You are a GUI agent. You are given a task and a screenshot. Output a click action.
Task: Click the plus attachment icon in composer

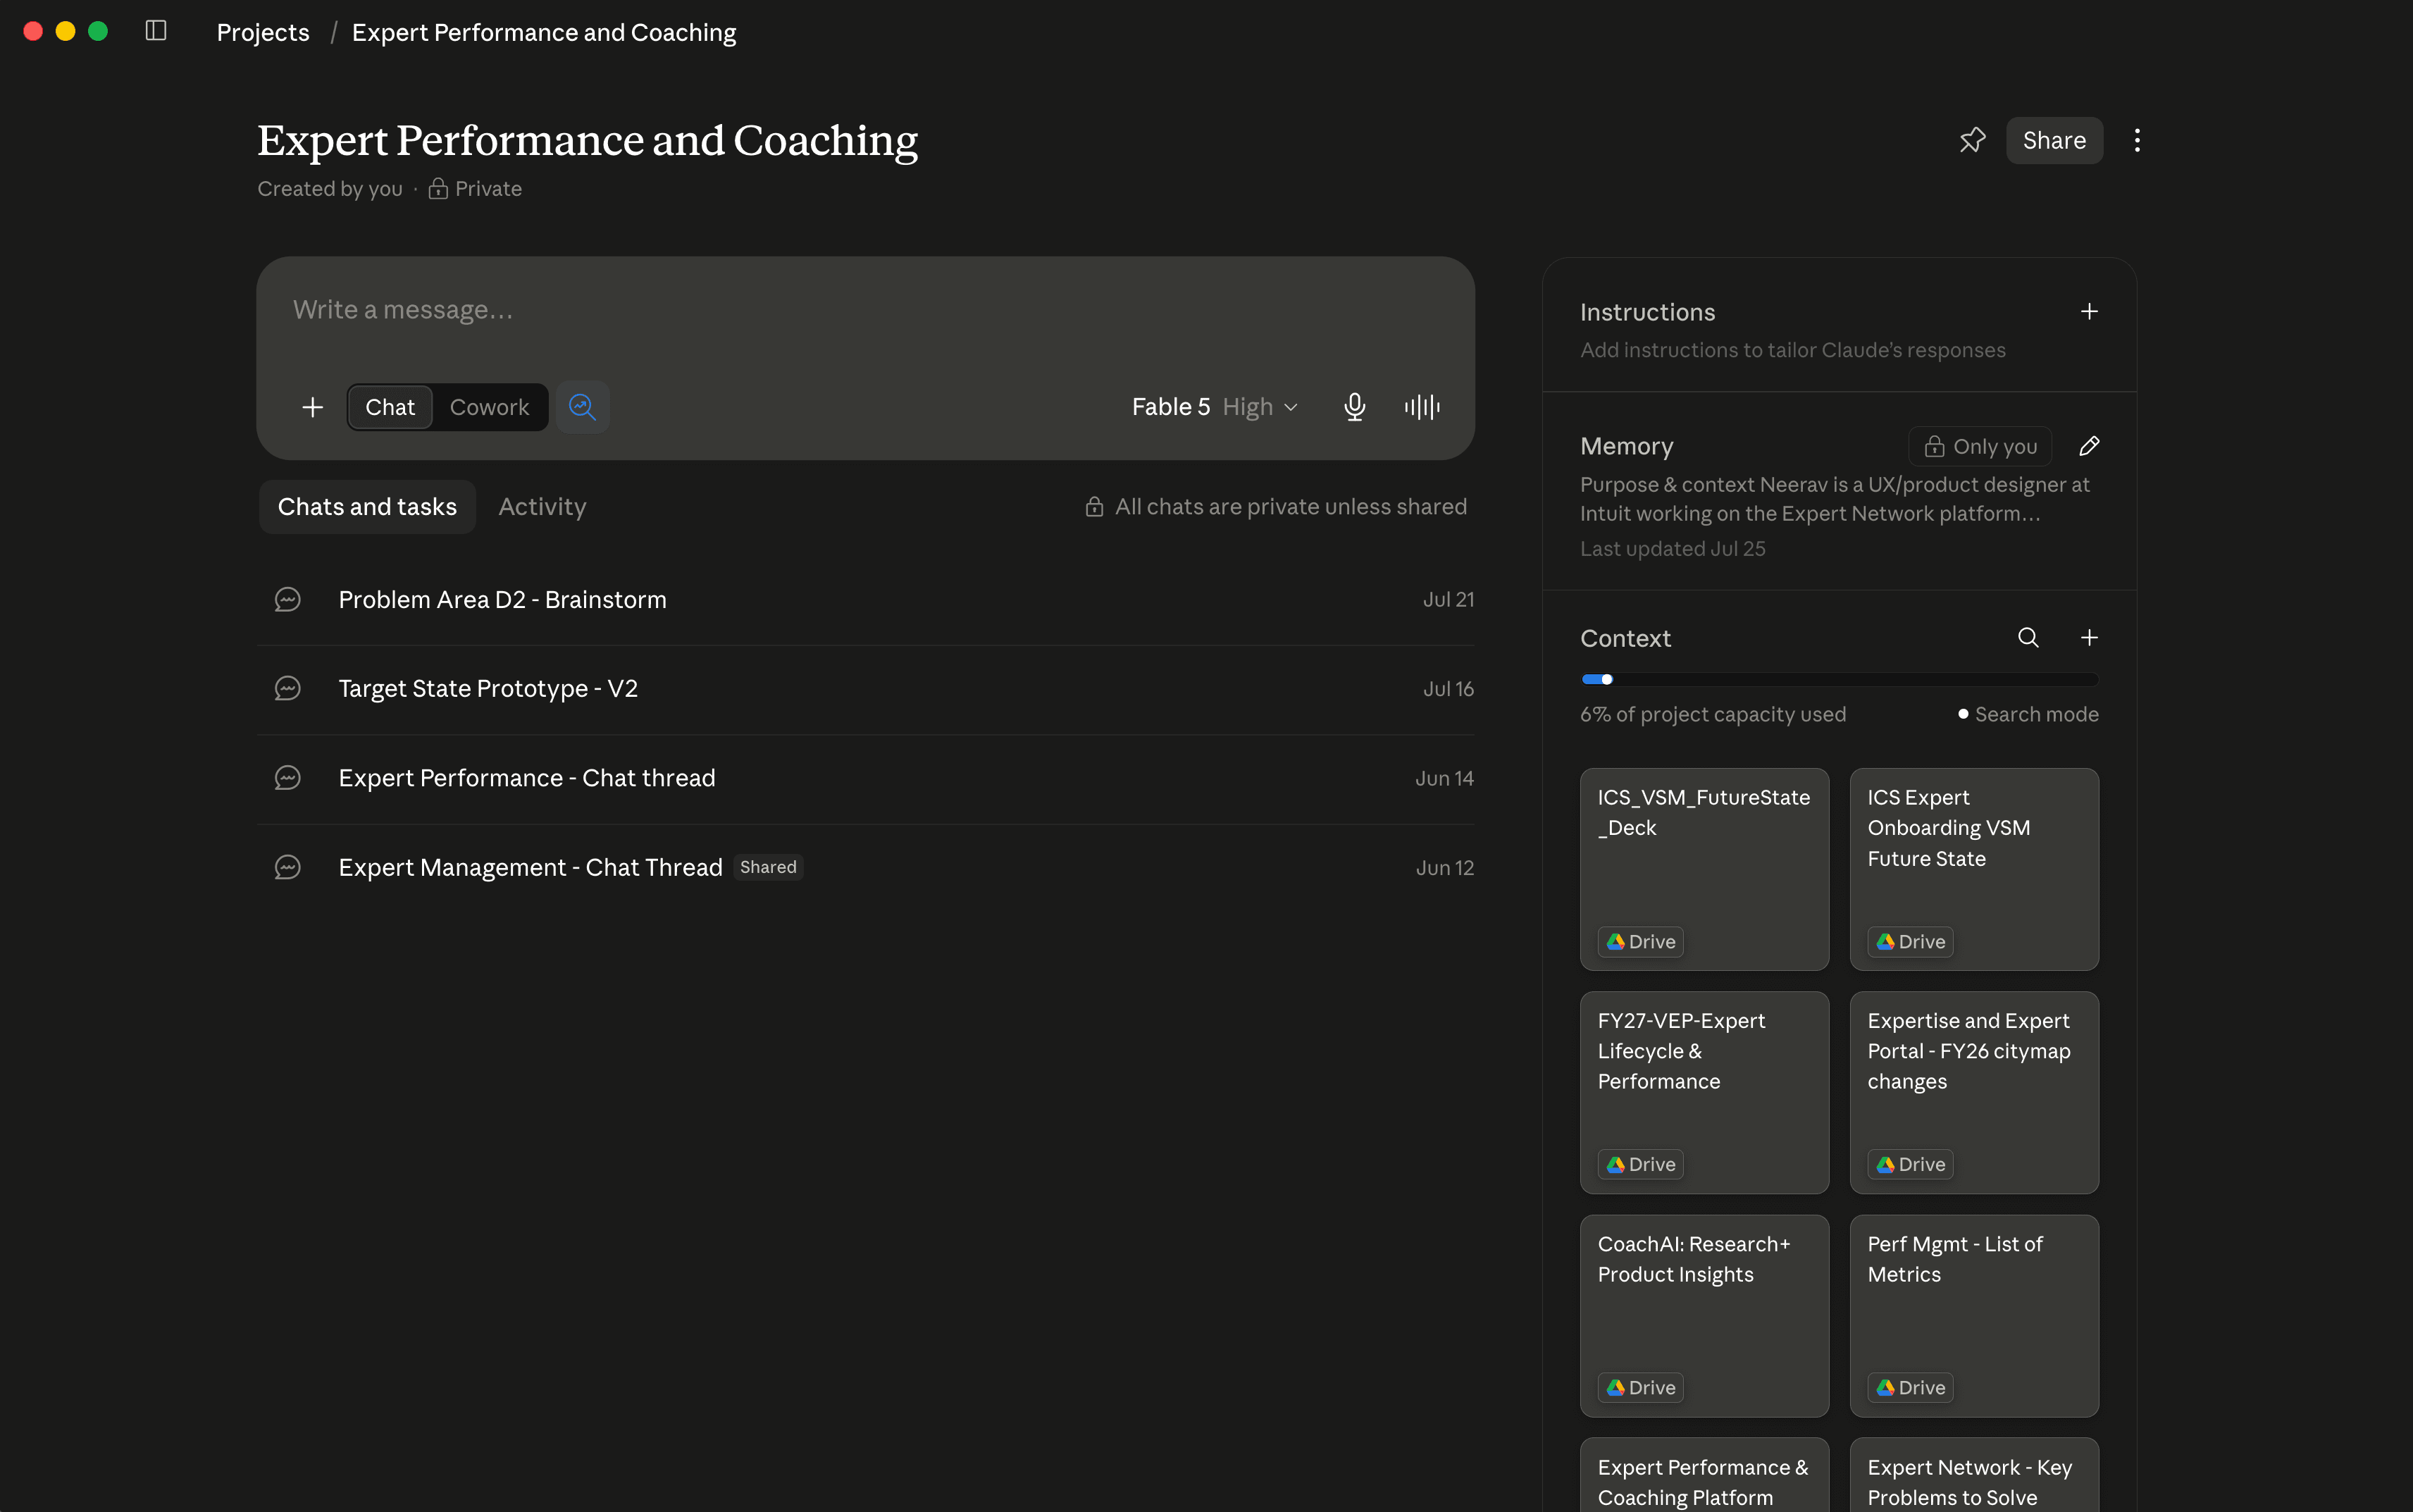pyautogui.click(x=313, y=407)
